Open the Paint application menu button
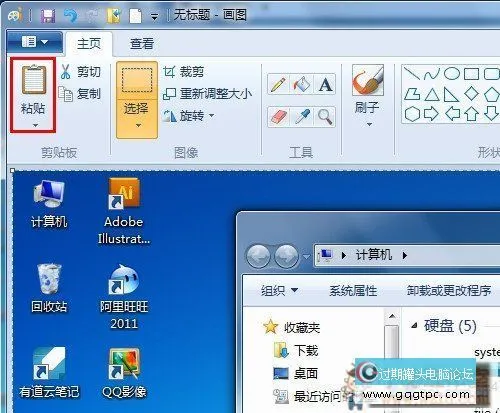The width and height of the screenshot is (500, 413). (x=34, y=42)
